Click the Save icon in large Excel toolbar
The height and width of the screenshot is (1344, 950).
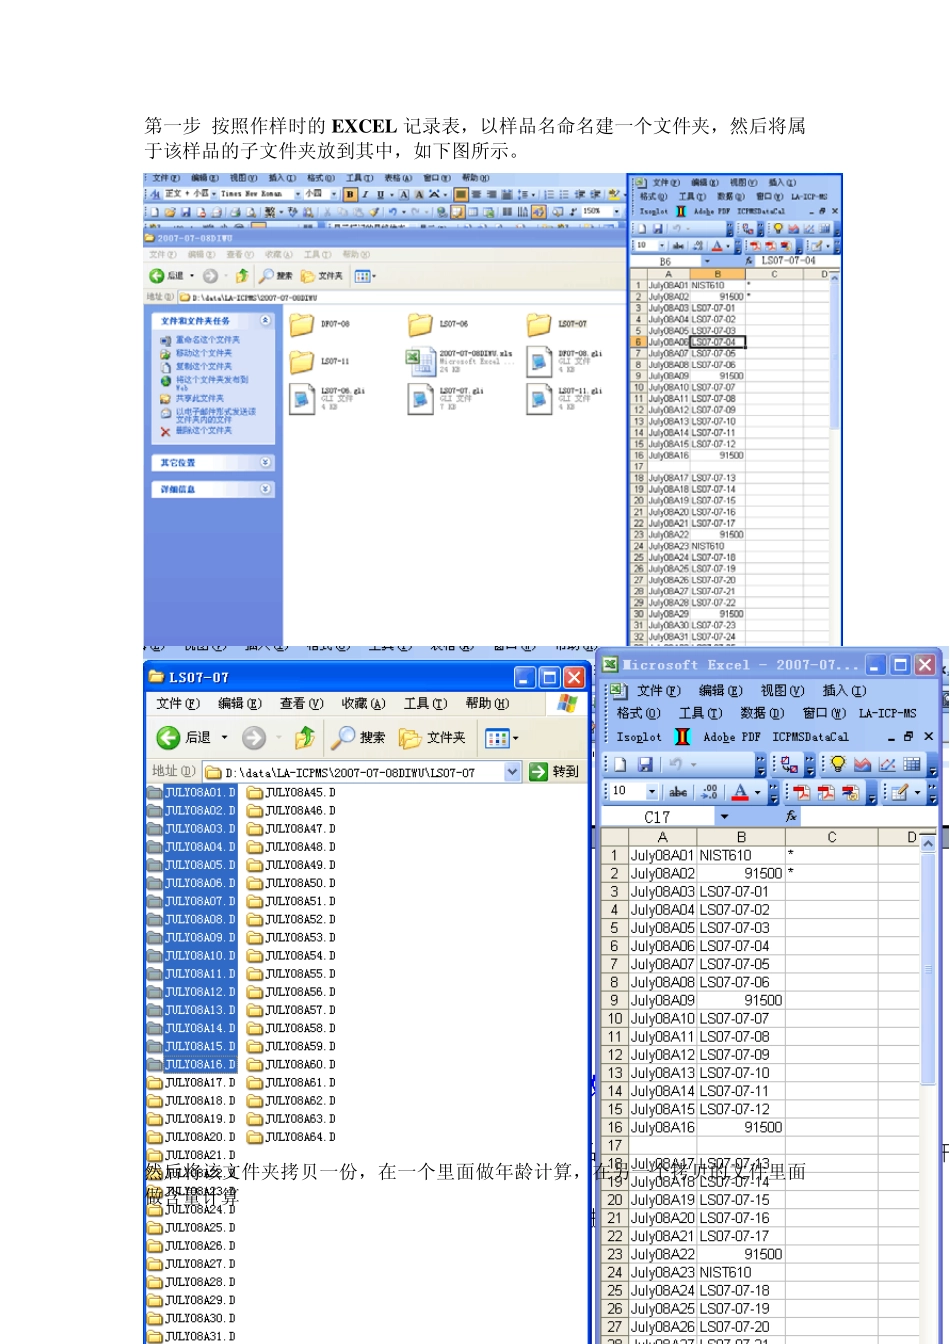pyautogui.click(x=645, y=765)
